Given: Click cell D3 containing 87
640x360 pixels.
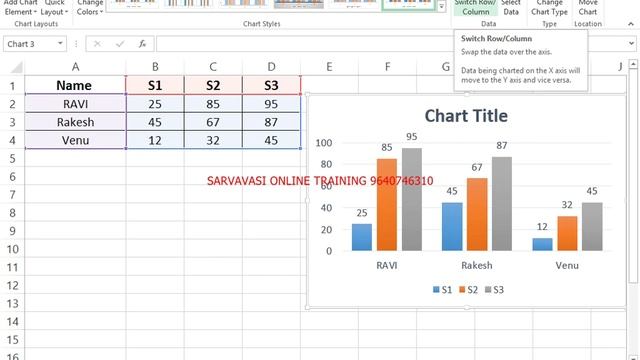Looking at the screenshot, I should click(x=271, y=122).
